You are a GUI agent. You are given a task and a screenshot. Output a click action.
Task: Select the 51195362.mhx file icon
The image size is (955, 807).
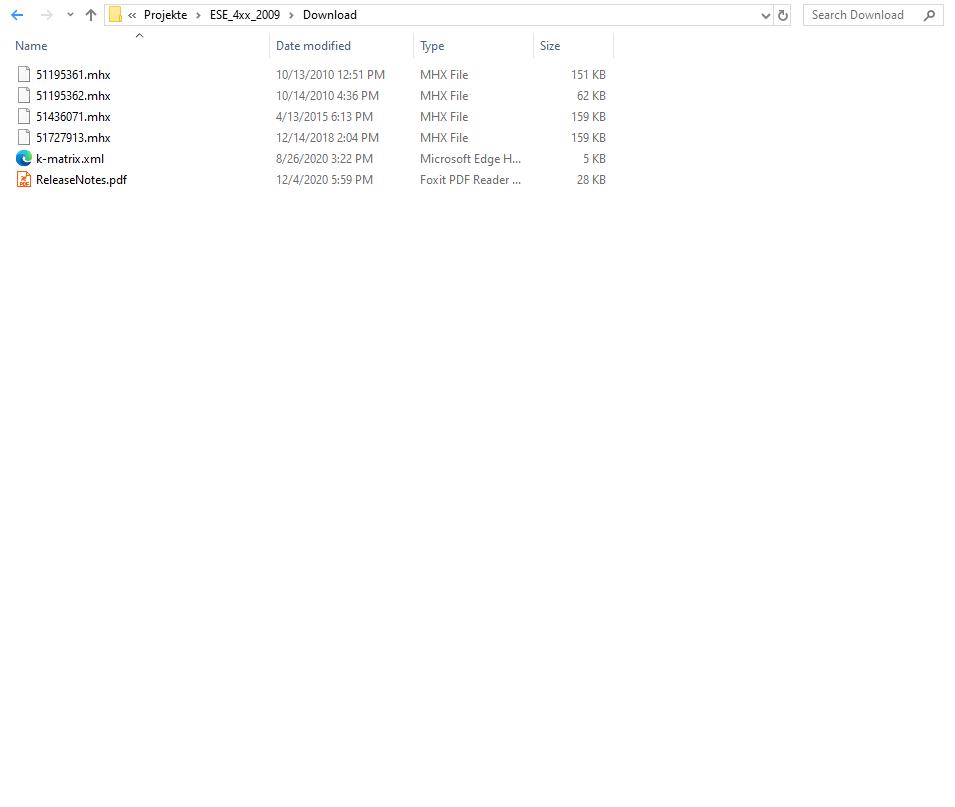click(24, 96)
